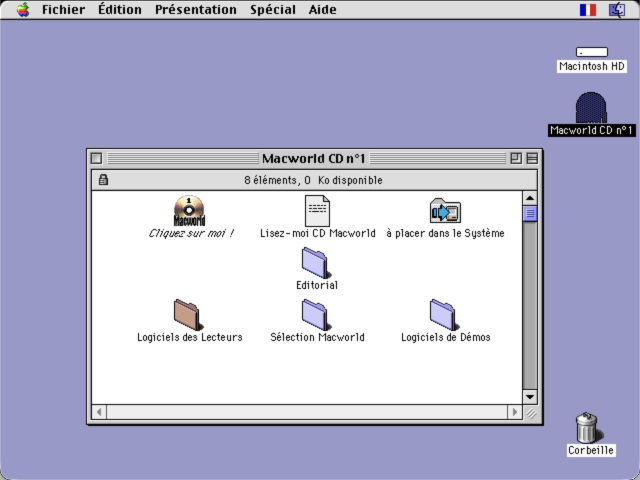Click the lock icon in window header
Image resolution: width=640 pixels, height=480 pixels.
pyautogui.click(x=103, y=180)
